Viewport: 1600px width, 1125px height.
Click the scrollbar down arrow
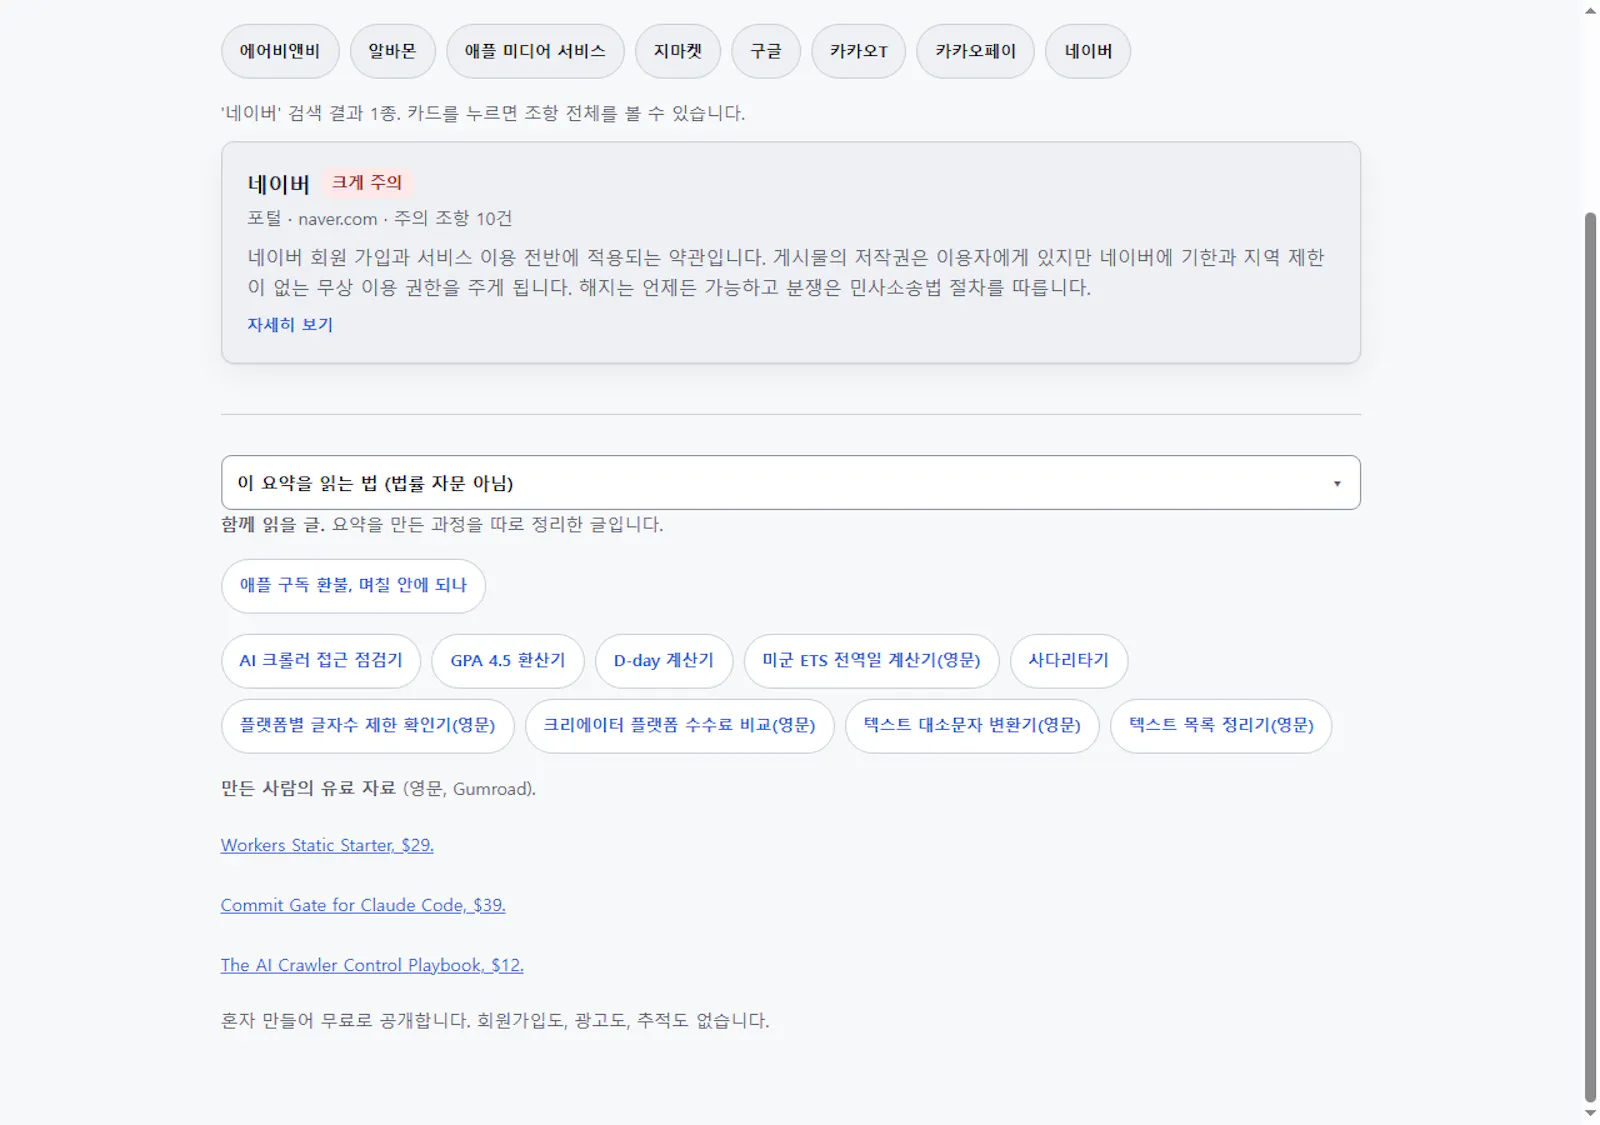coord(1590,1114)
